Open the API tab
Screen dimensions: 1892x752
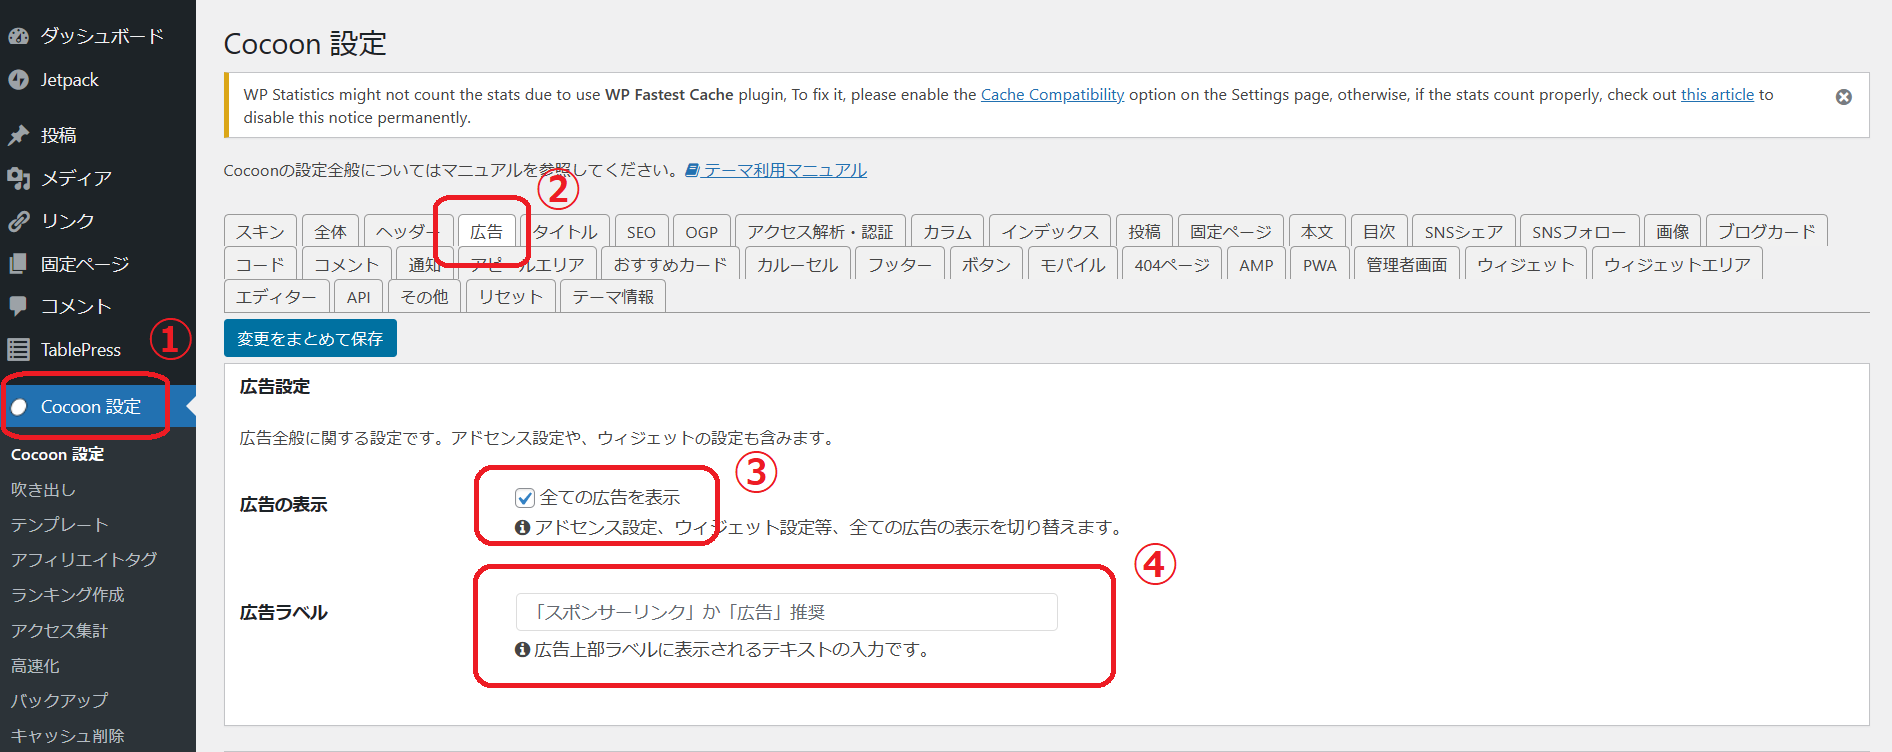click(359, 297)
